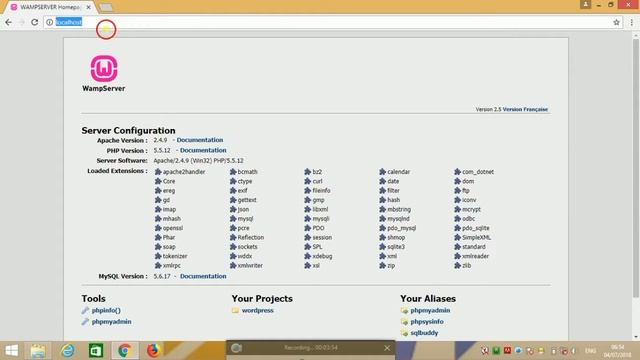Click folder icon beside sqlbuddy alias
This screenshot has height=360, width=640.
pos(404,333)
